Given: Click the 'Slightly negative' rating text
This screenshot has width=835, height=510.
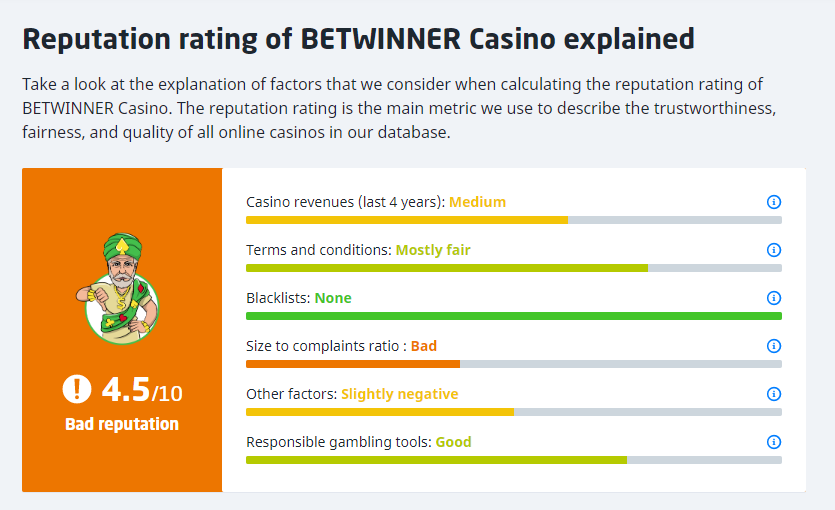Looking at the screenshot, I should [399, 394].
